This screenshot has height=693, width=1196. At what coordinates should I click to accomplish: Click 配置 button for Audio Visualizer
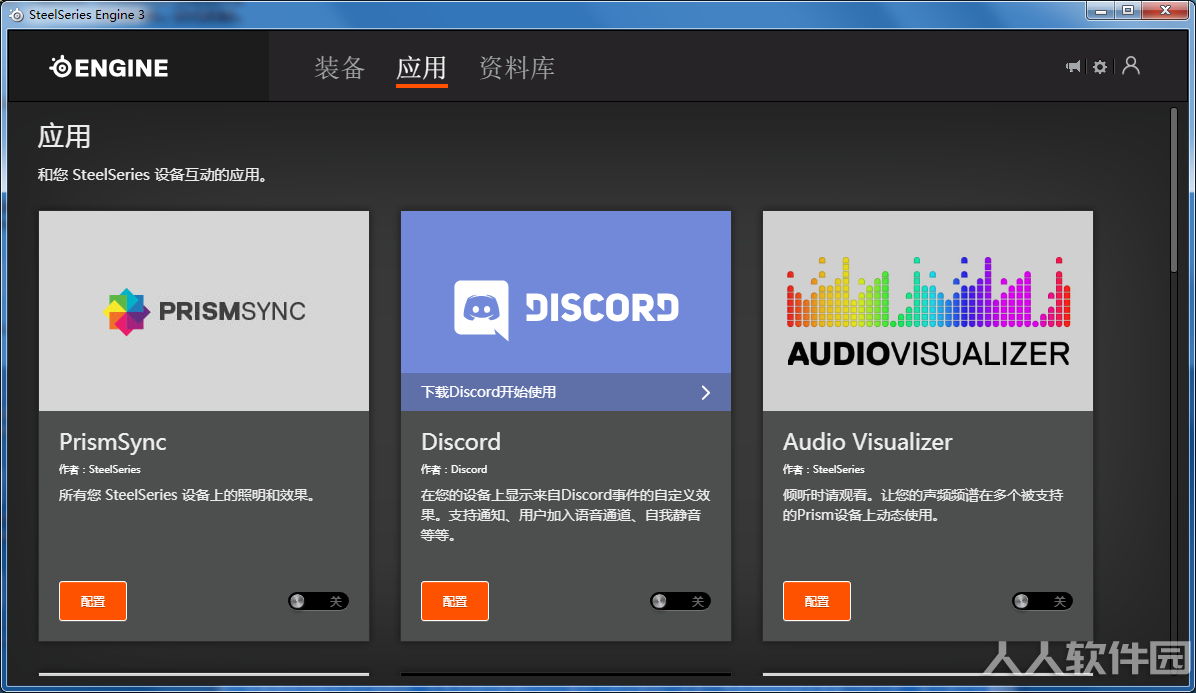[816, 601]
